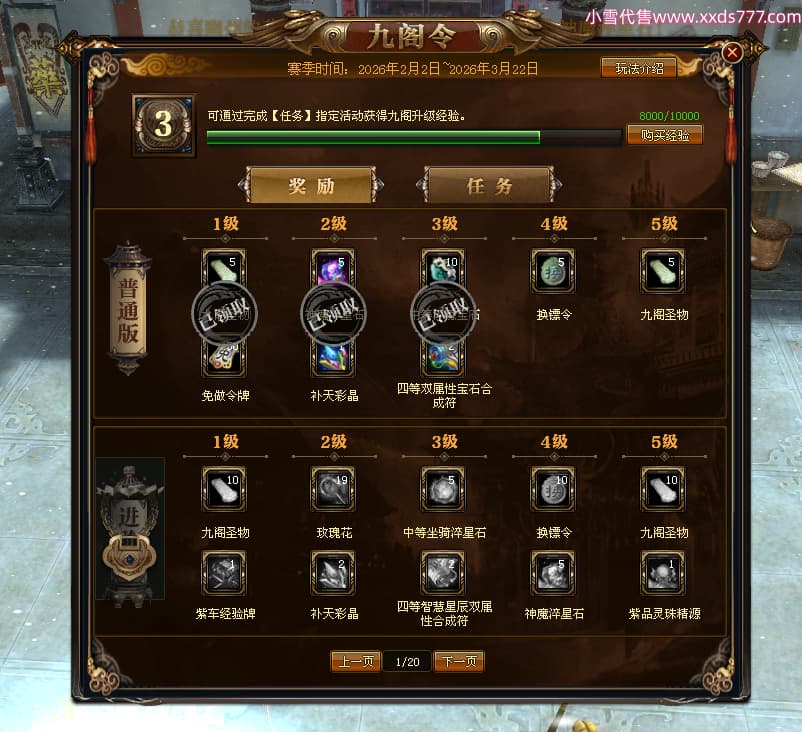This screenshot has height=732, width=802.
Task: Open the 玩法介绍 button
Action: point(639,68)
